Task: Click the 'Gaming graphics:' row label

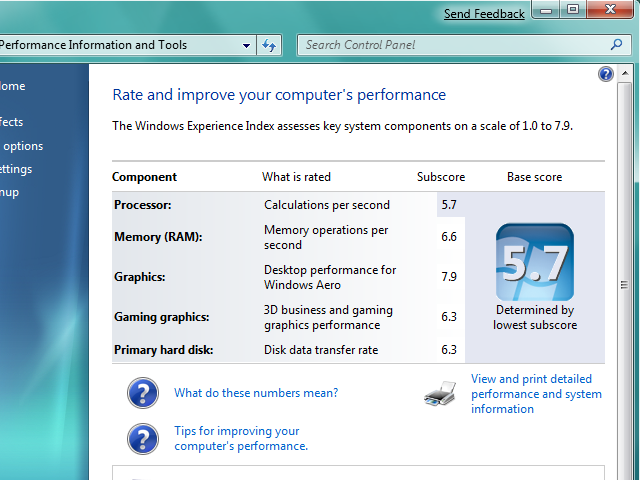Action: (162, 317)
